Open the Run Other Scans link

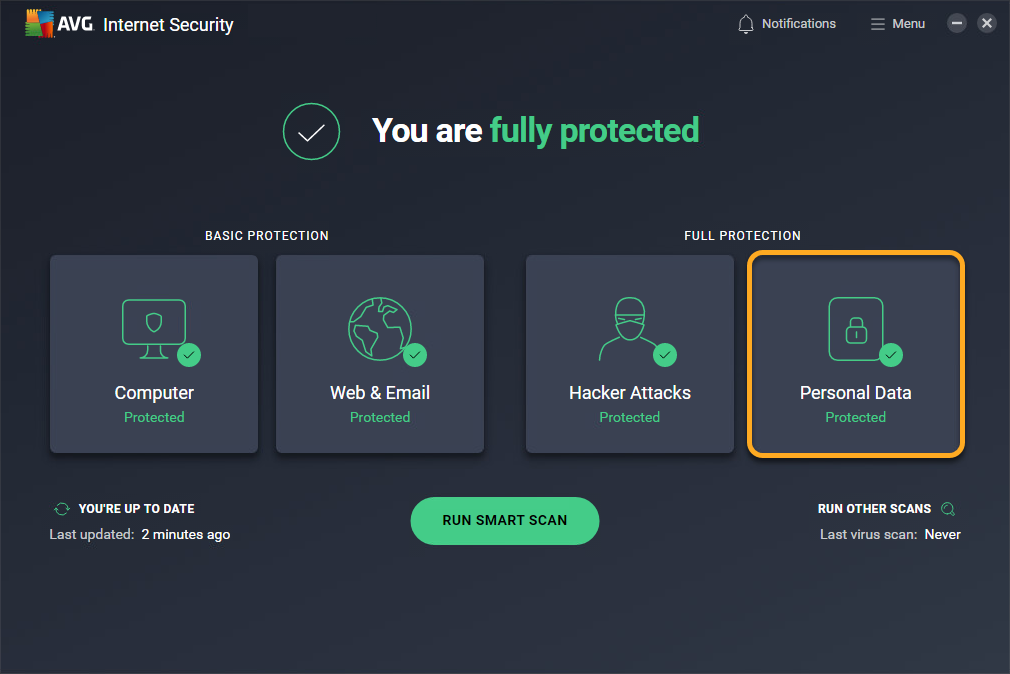pos(874,509)
